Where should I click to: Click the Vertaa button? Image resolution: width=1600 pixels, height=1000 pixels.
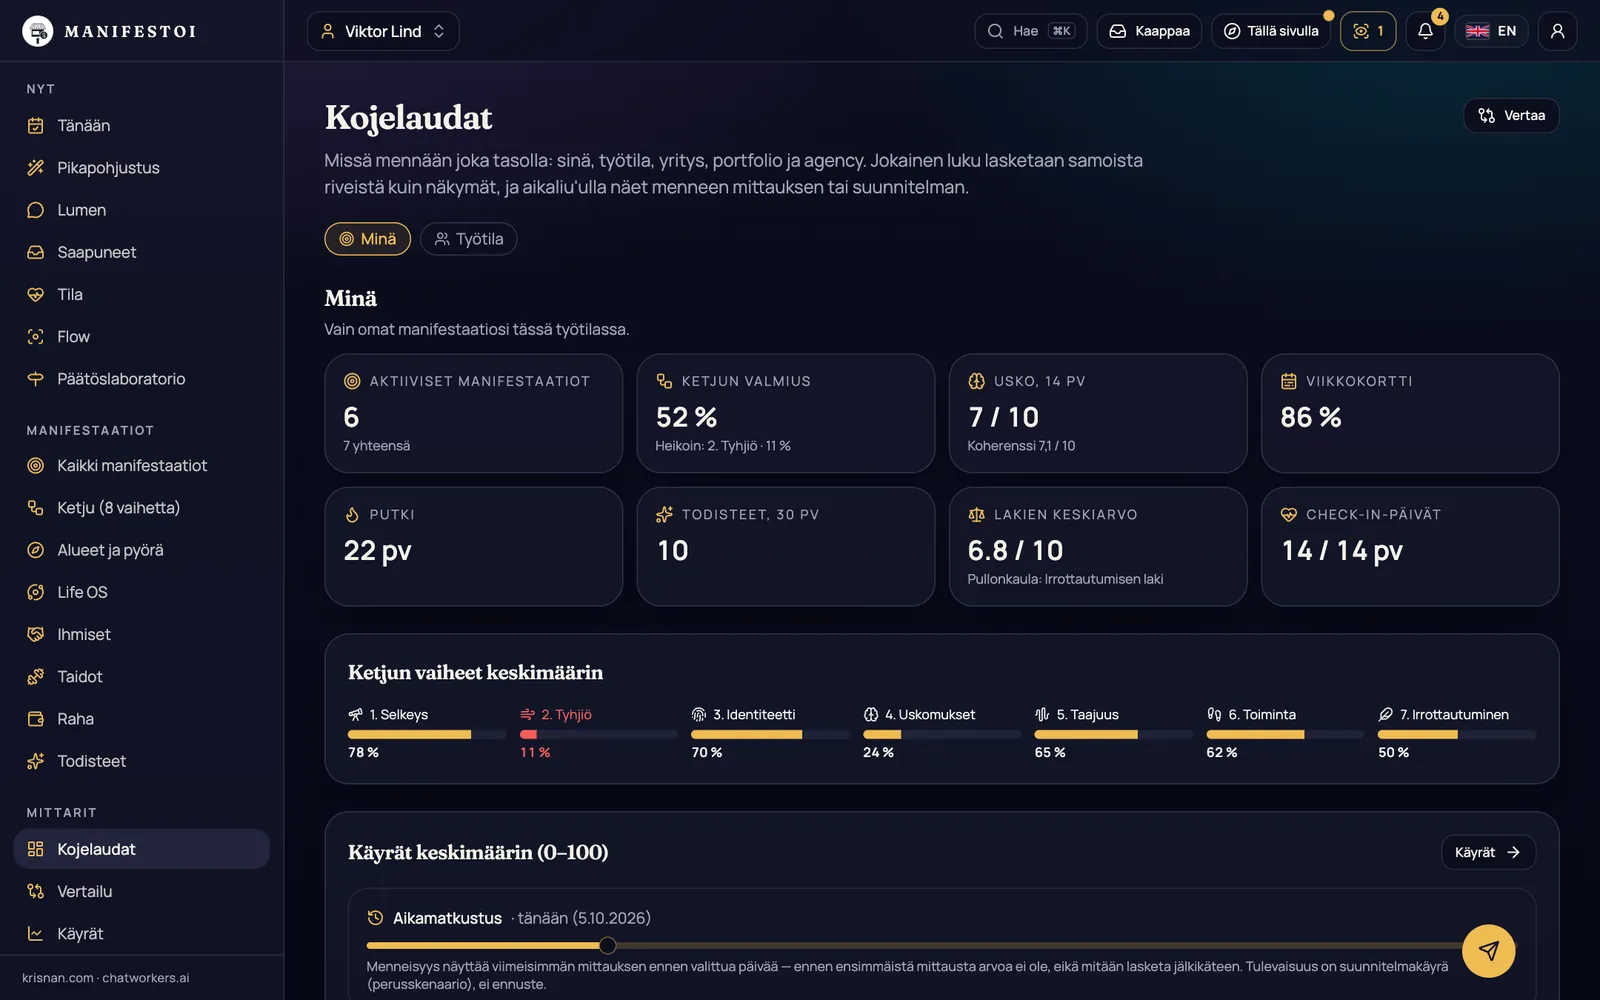(x=1511, y=115)
